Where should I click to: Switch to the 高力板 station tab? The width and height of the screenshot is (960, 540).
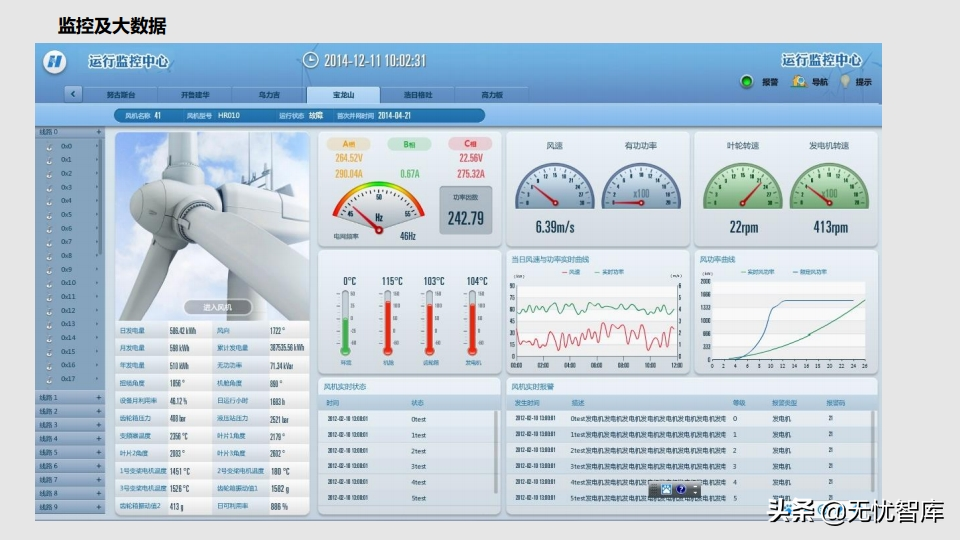[492, 95]
